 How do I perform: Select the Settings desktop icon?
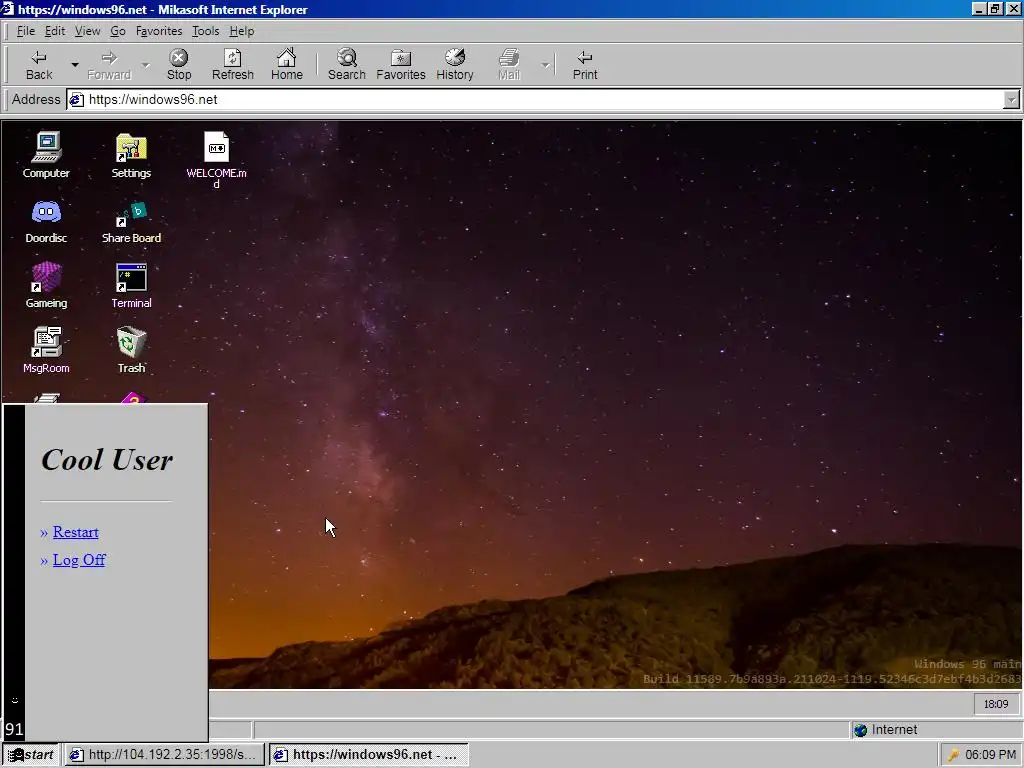[131, 155]
